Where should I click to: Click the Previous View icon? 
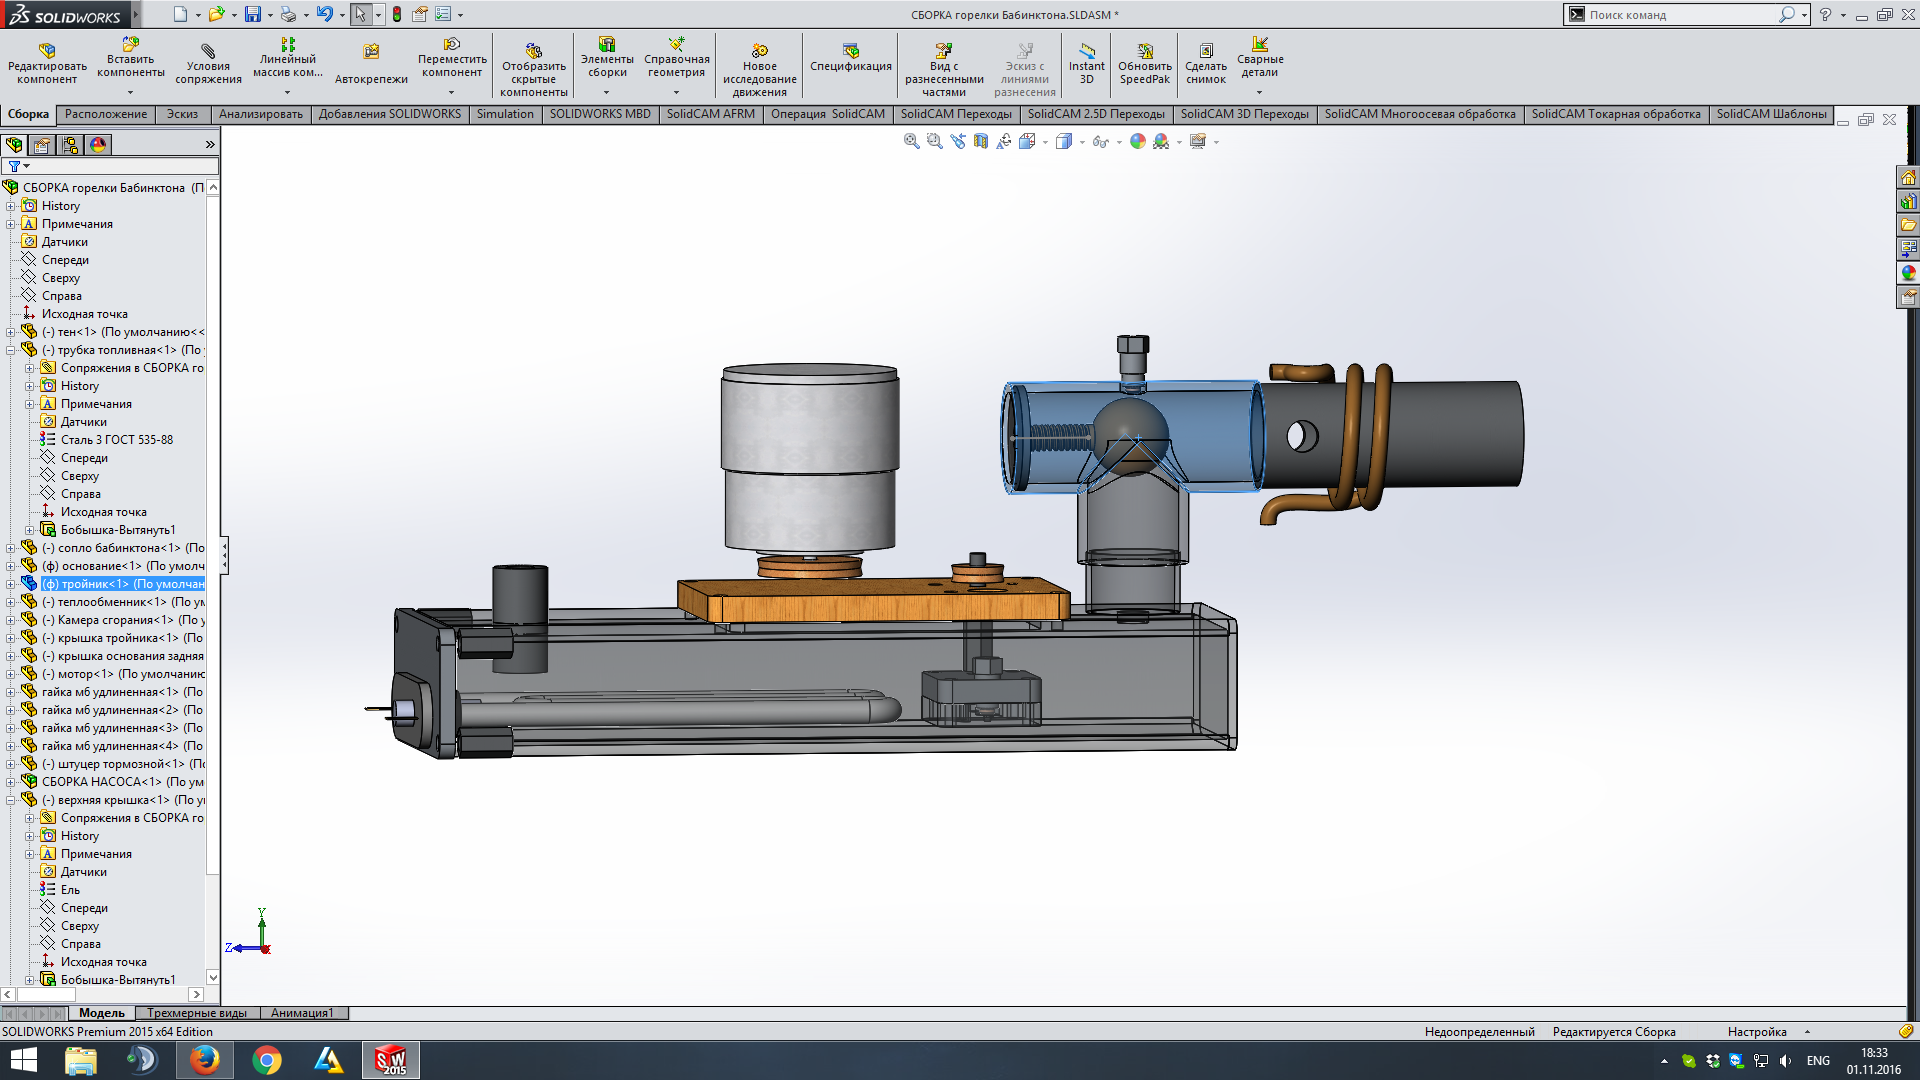958,142
